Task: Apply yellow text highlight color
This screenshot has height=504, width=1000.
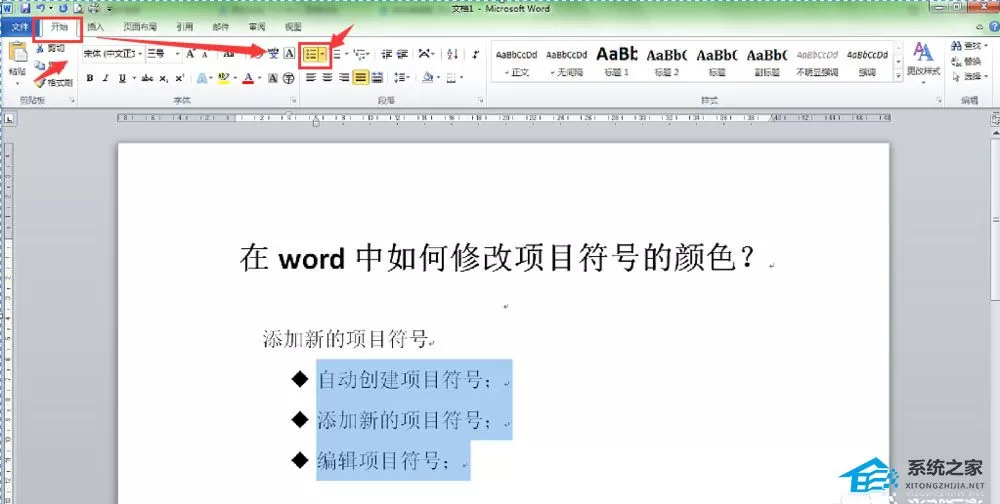Action: [223, 78]
